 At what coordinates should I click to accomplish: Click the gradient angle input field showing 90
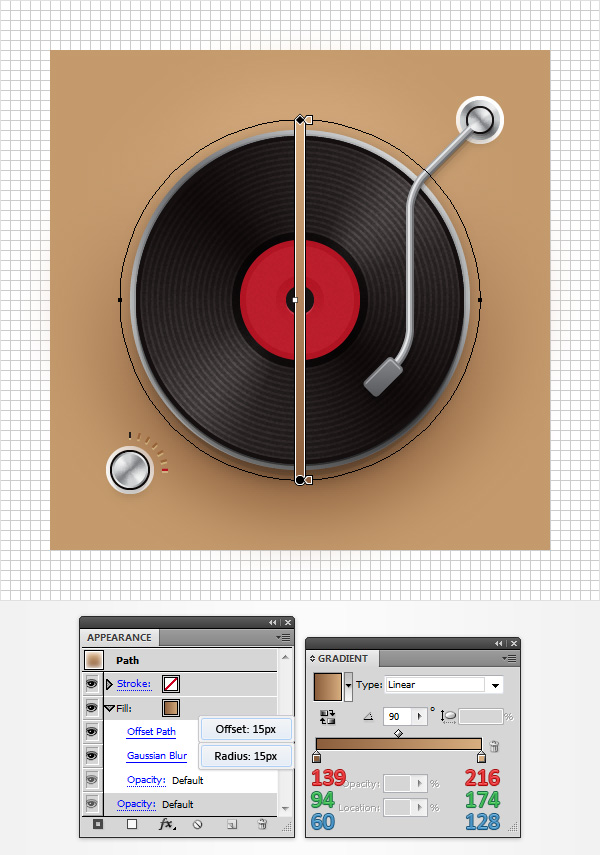point(399,716)
